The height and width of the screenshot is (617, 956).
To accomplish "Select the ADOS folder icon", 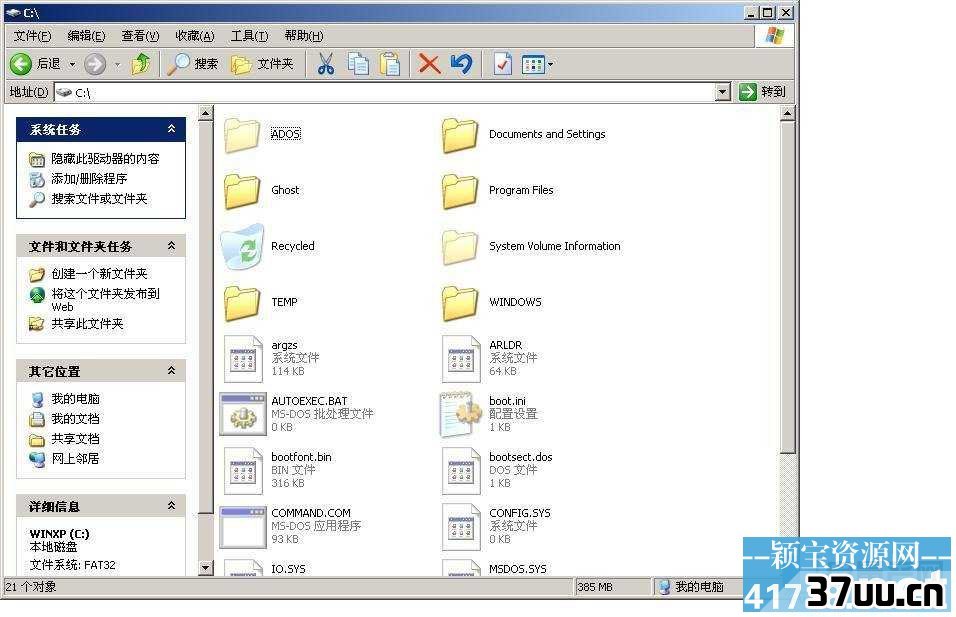I will 243,134.
